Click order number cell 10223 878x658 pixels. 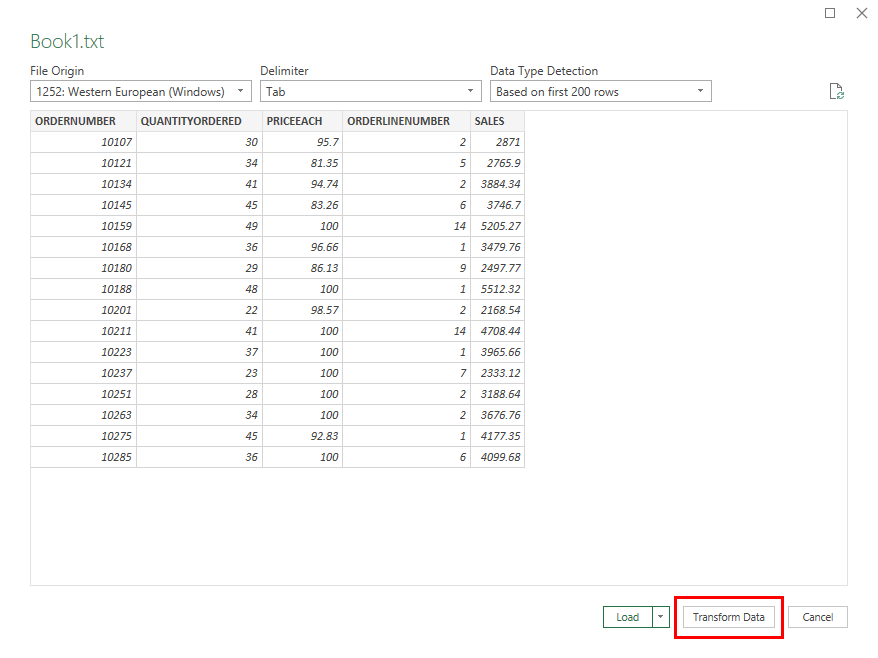(83, 352)
